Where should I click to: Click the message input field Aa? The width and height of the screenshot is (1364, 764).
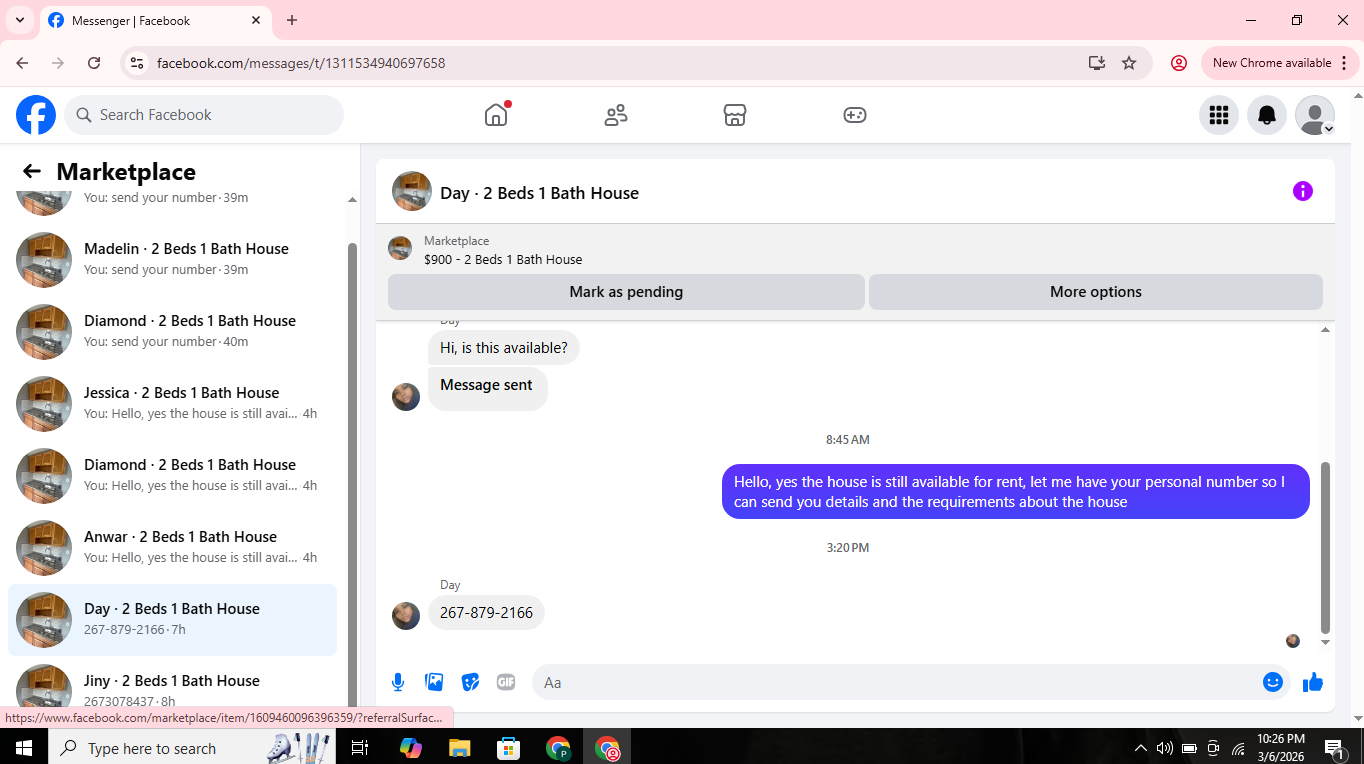pyautogui.click(x=900, y=682)
